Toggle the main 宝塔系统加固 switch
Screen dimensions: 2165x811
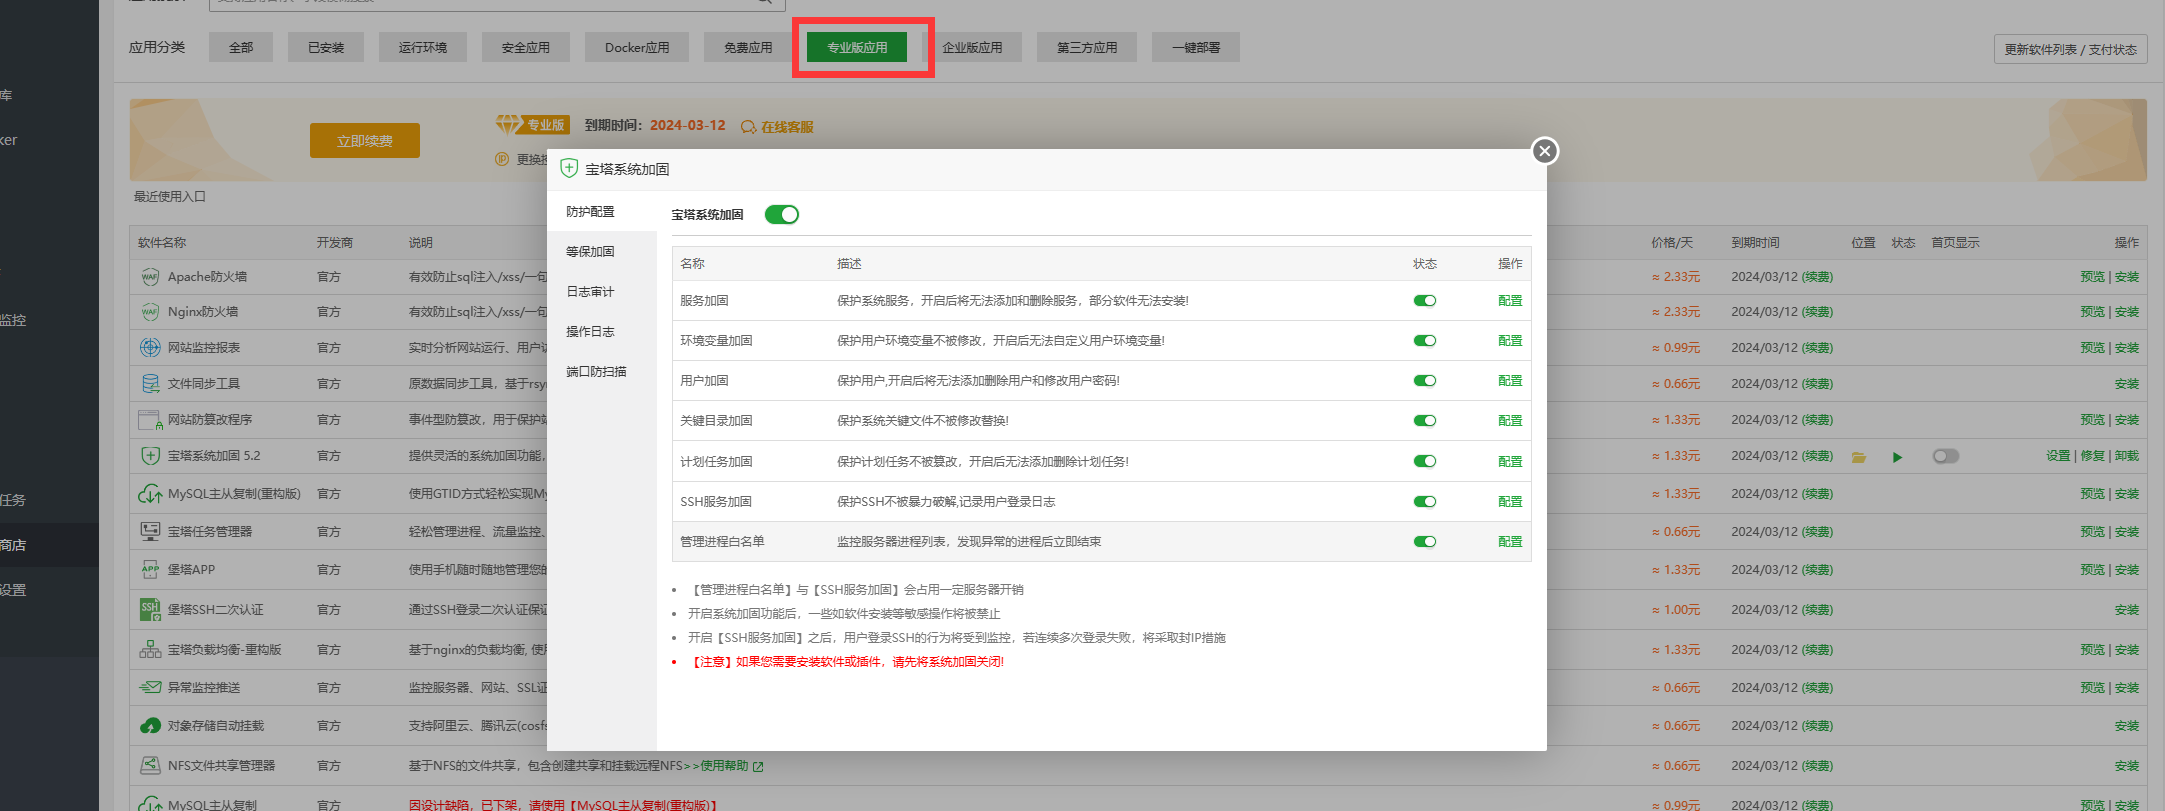782,214
